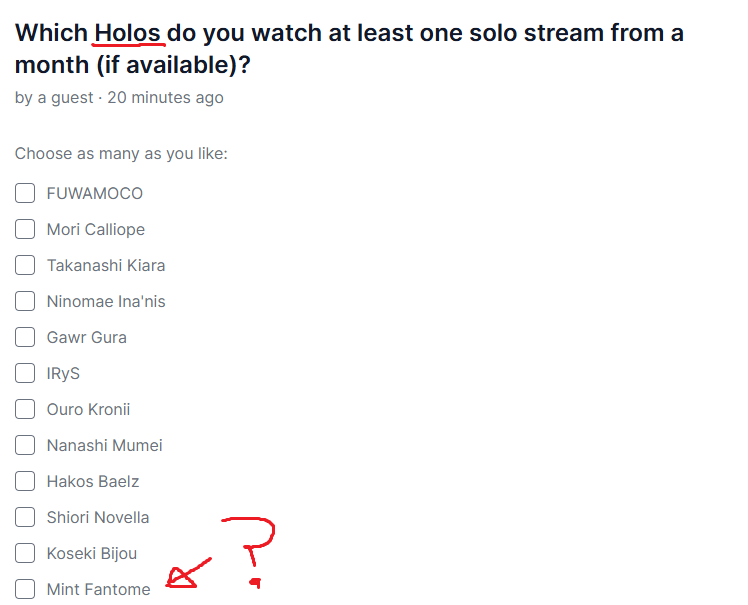This screenshot has height=605, width=748.
Task: Tick the Mint Fantome checkbox
Action: click(25, 589)
